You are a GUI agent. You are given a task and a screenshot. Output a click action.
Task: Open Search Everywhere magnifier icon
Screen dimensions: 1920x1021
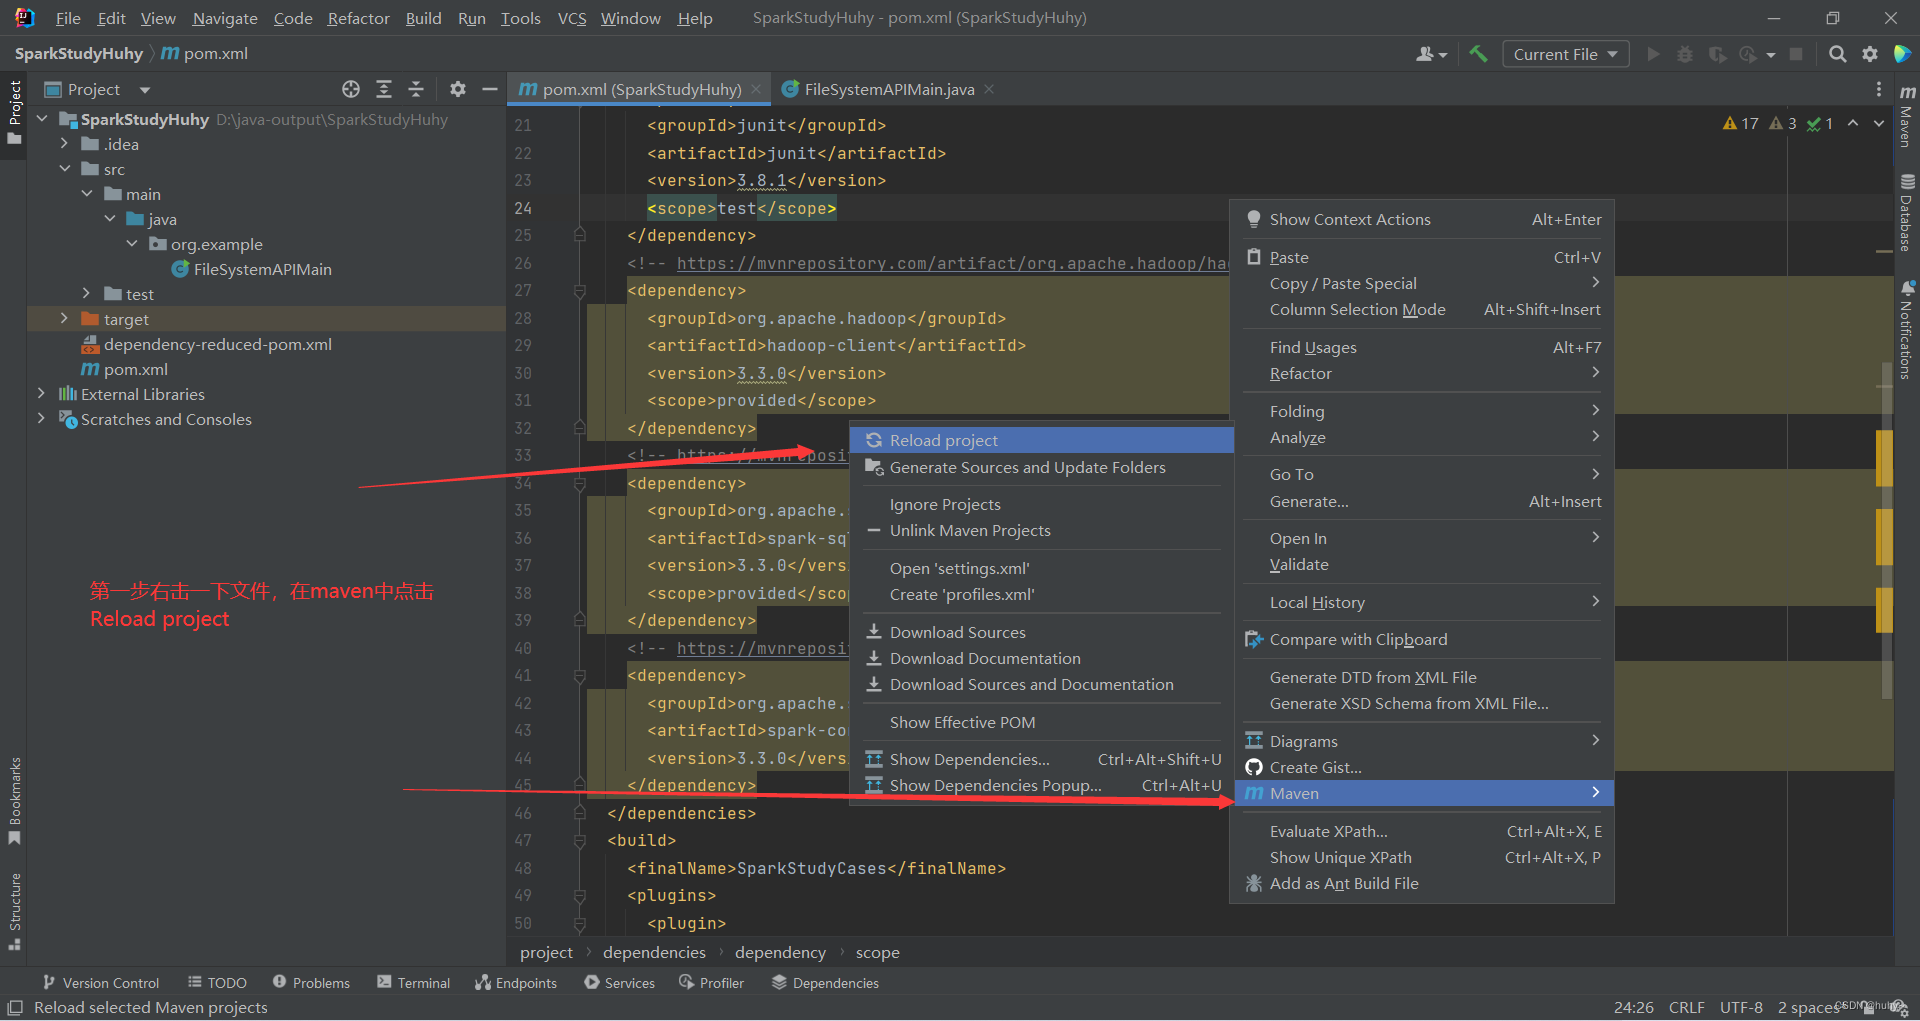[1837, 54]
